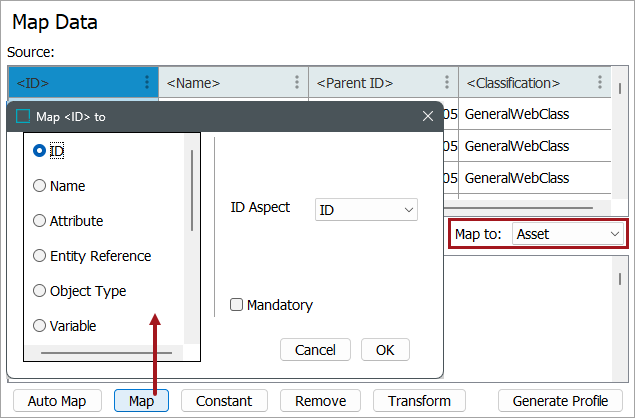Image resolution: width=635 pixels, height=418 pixels.
Task: Confirm mapping with the OK button
Action: (385, 350)
